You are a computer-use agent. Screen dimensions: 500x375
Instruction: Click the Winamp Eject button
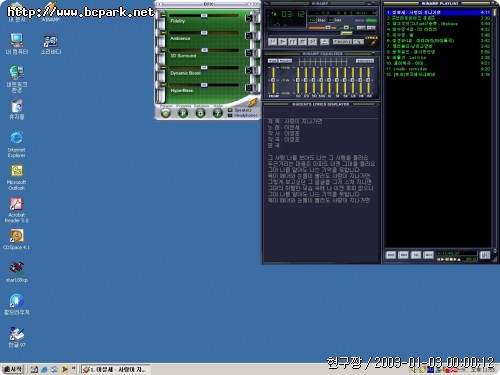coord(324,42)
